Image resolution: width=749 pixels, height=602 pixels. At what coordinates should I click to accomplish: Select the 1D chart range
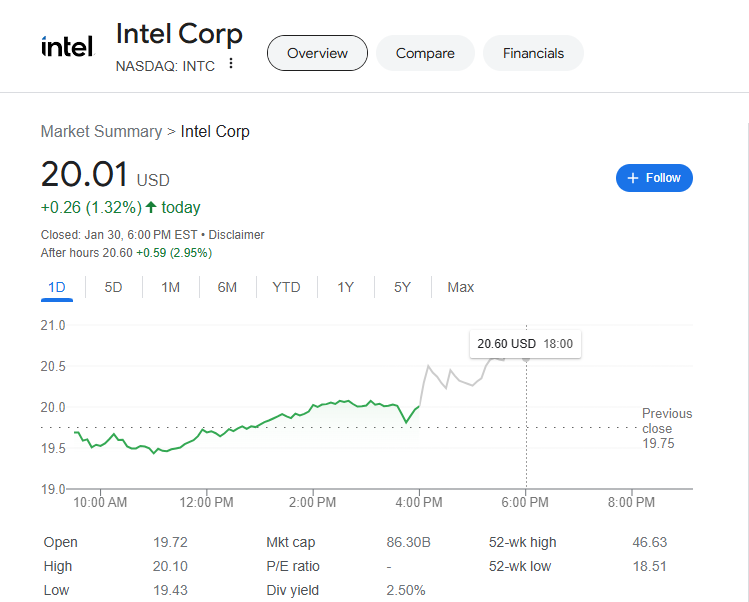(57, 287)
